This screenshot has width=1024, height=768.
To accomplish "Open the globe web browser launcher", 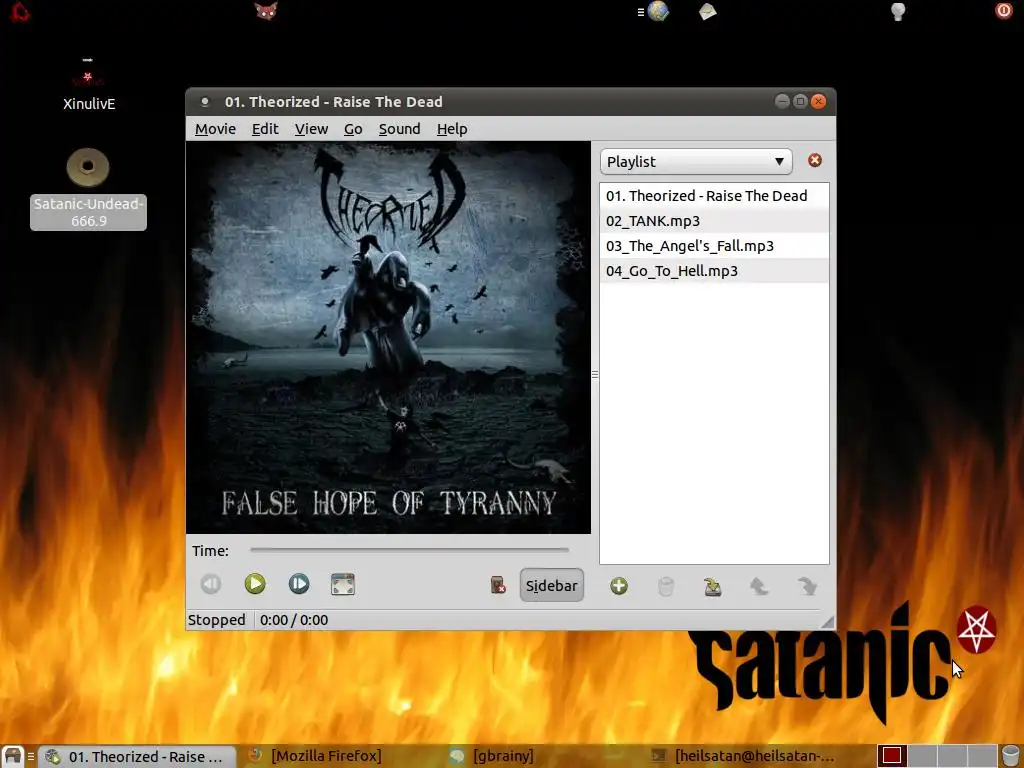I will pos(658,11).
